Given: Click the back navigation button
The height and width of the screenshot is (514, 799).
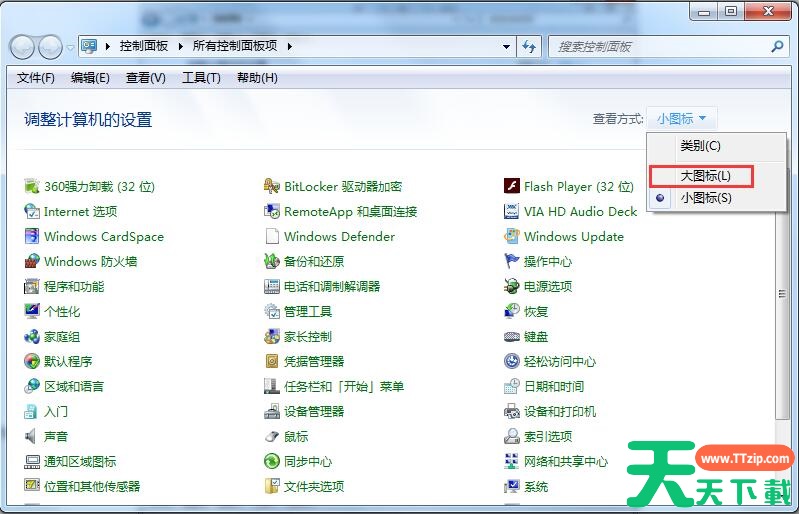Looking at the screenshot, I should [x=22, y=47].
